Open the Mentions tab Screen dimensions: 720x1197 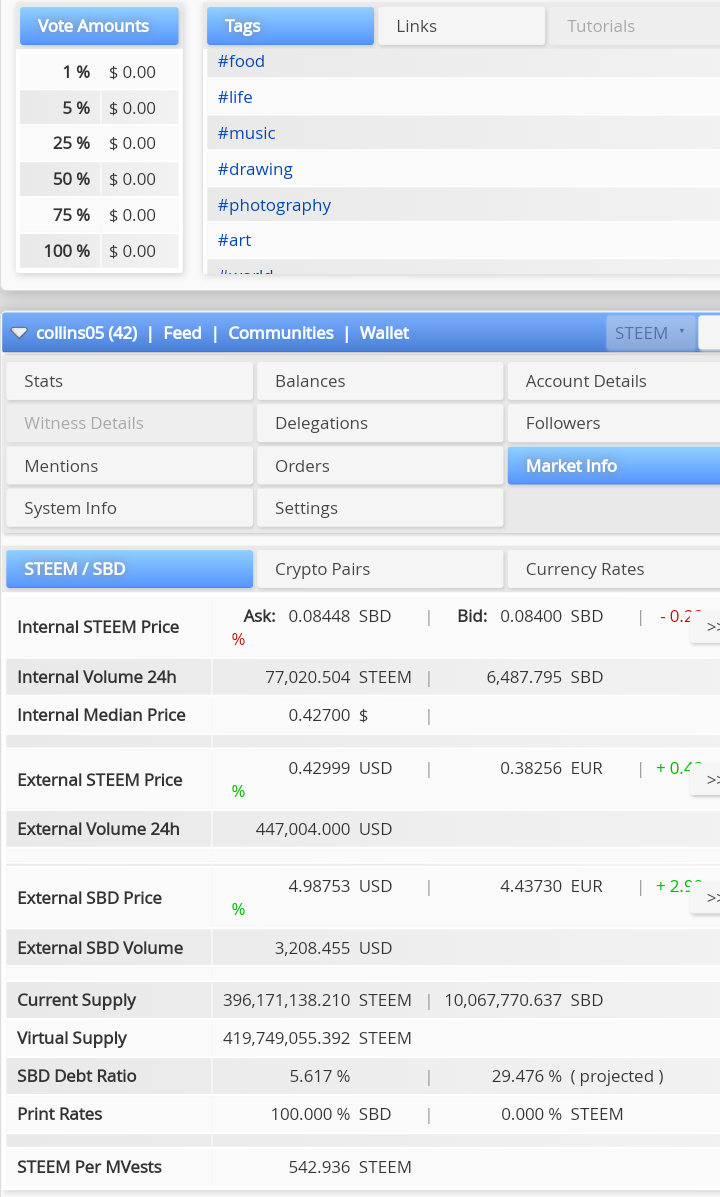click(x=129, y=466)
